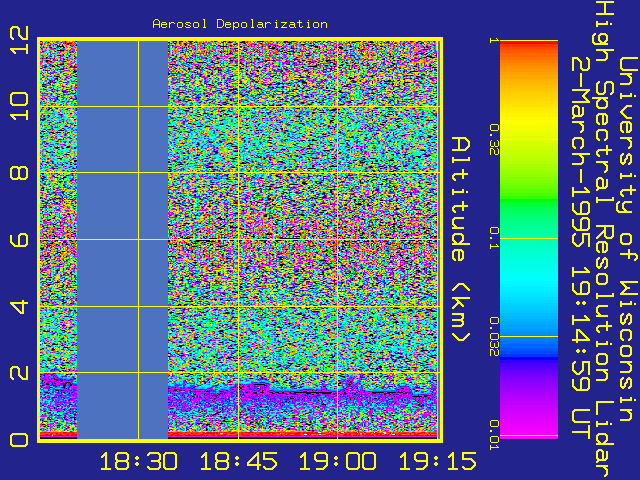Click the '19:15' time axis label
Image resolution: width=640 pixels, height=480 pixels.
[x=437, y=461]
